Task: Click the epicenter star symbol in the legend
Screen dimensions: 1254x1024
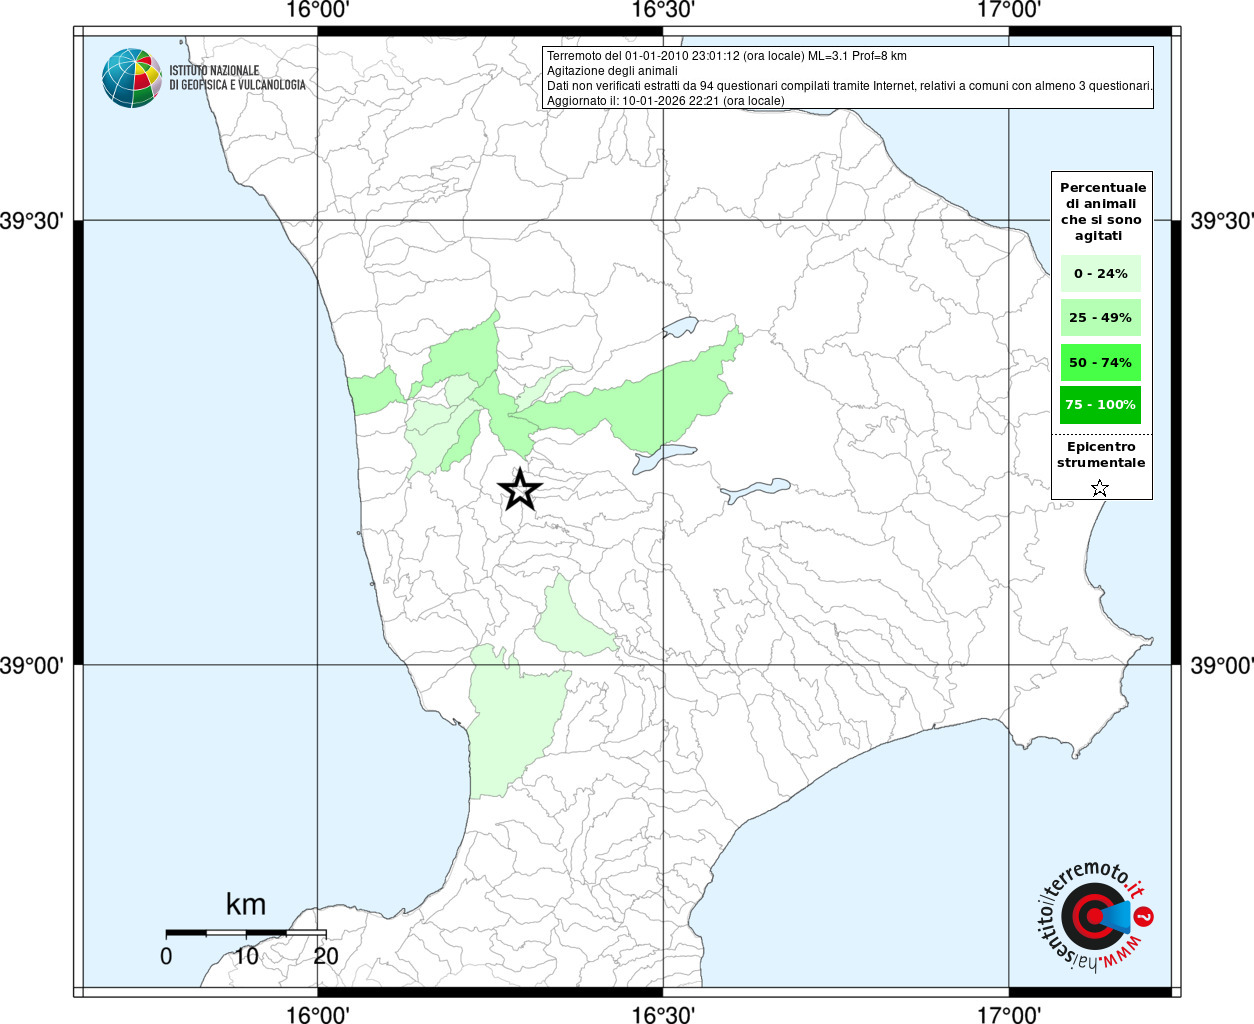Action: point(1100,488)
